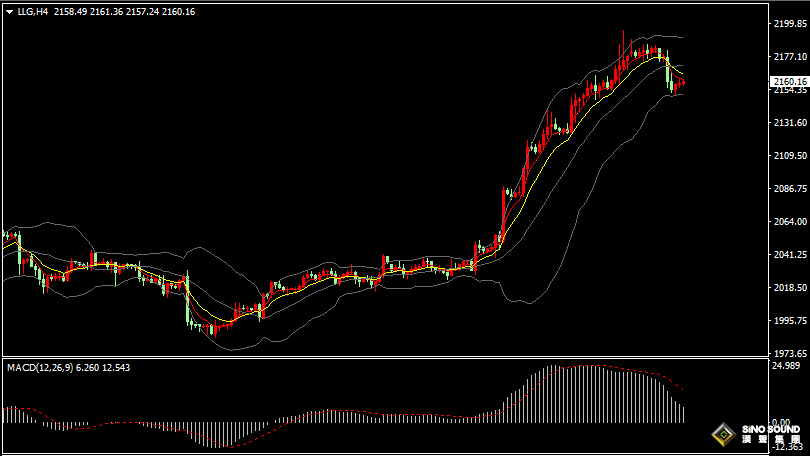810x456 pixels.
Task: Click the highlighted current price tag 2160.16
Action: click(789, 81)
